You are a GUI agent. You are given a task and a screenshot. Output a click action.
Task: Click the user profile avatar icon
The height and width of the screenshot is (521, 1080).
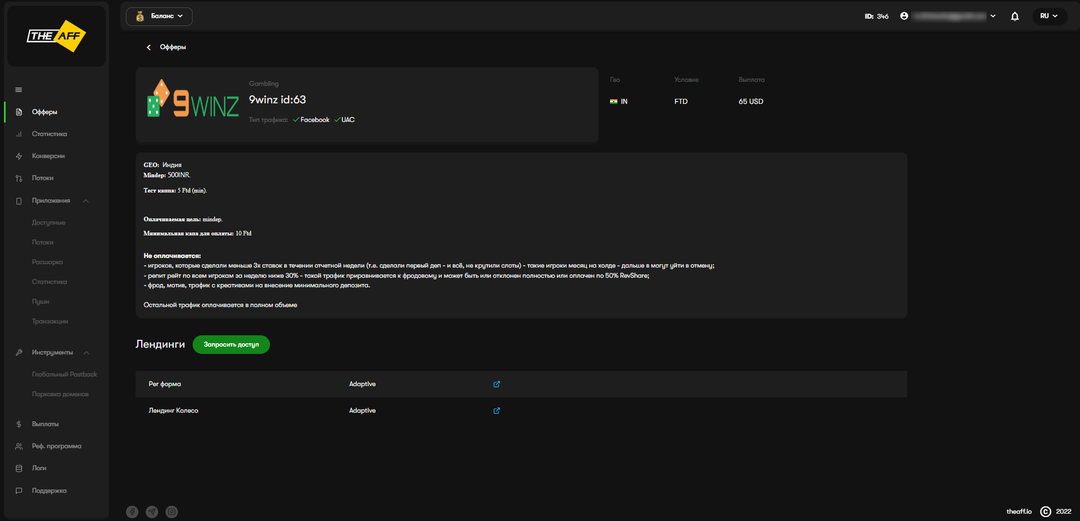(905, 16)
